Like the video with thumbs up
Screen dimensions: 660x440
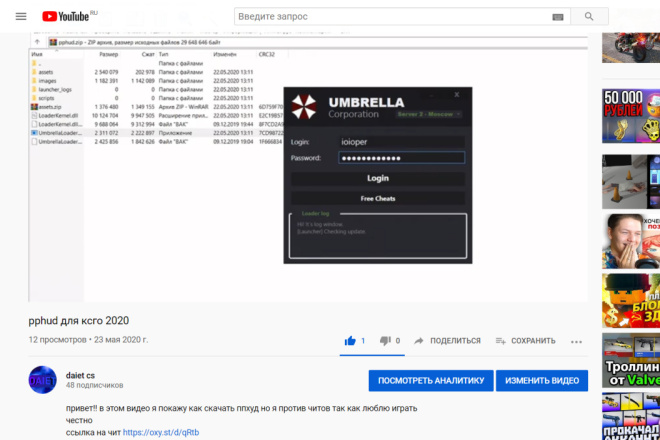[x=350, y=341]
